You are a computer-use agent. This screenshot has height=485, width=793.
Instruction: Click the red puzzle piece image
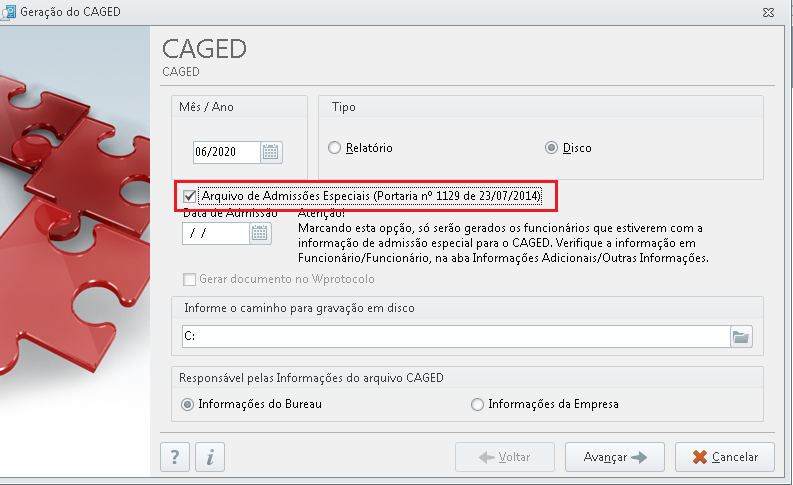[x=75, y=228]
